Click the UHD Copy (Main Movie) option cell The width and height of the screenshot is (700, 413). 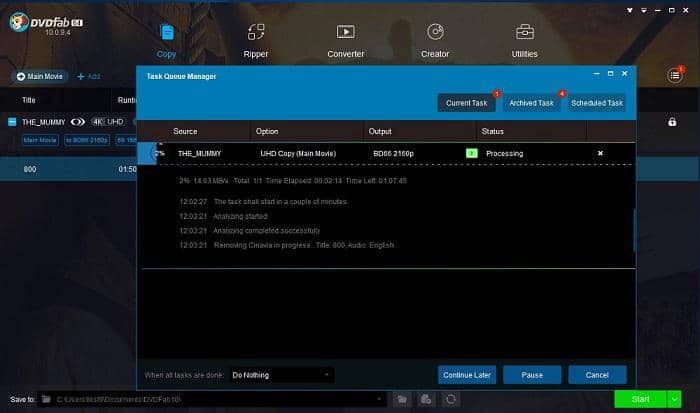coord(298,154)
